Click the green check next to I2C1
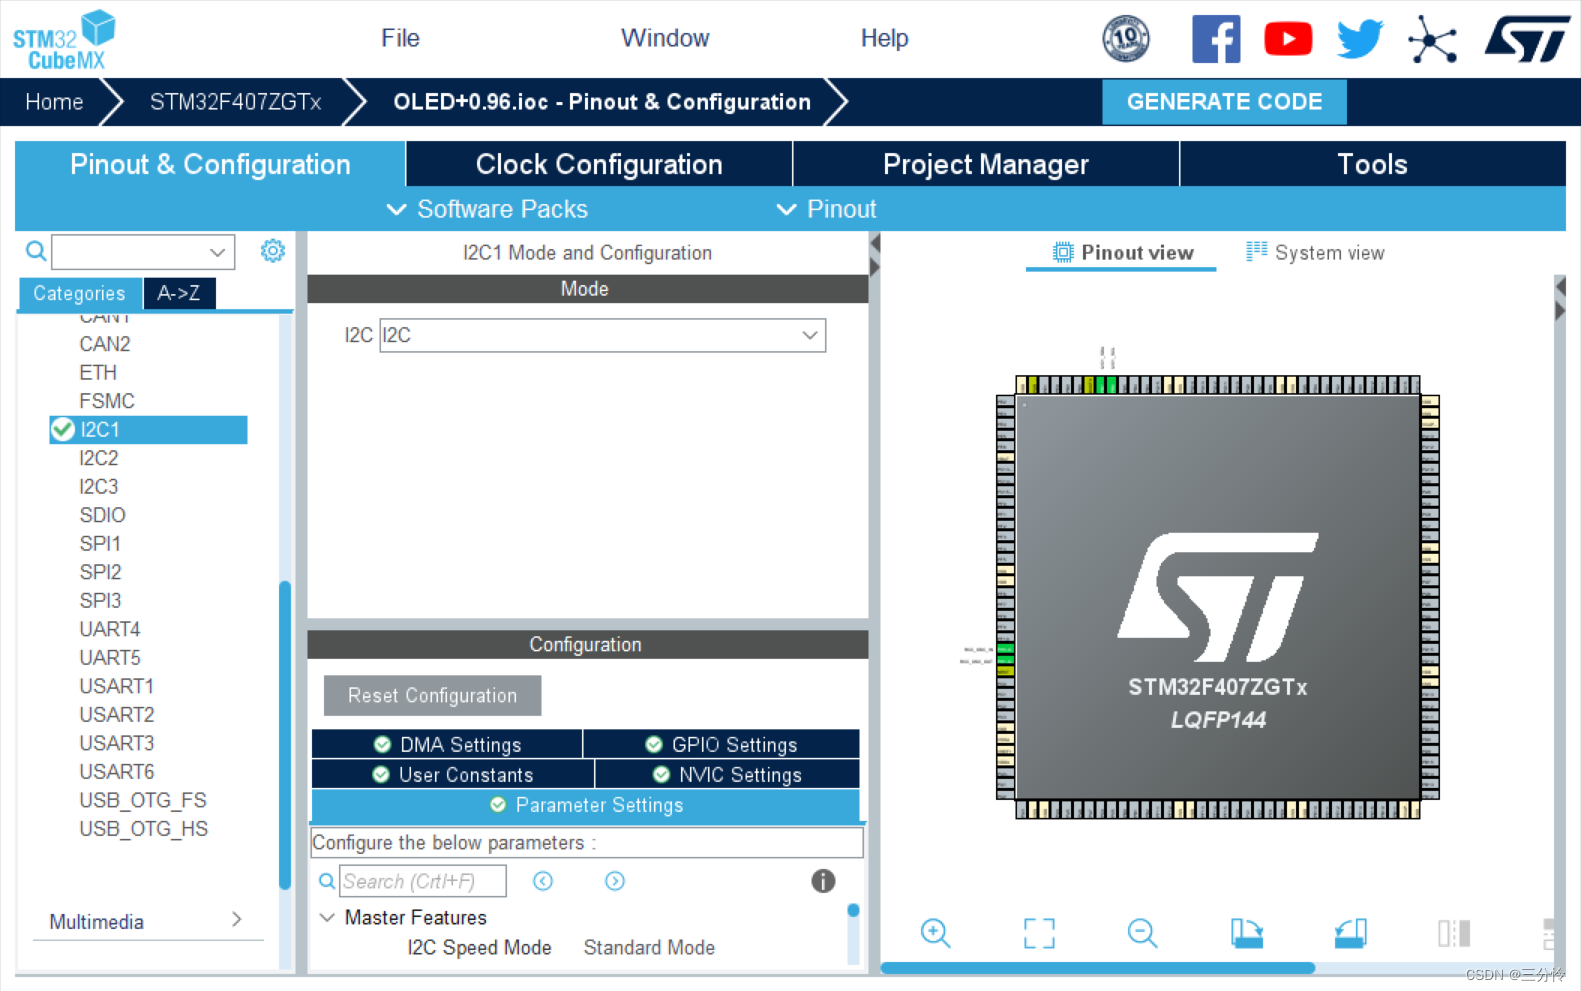 pos(63,429)
